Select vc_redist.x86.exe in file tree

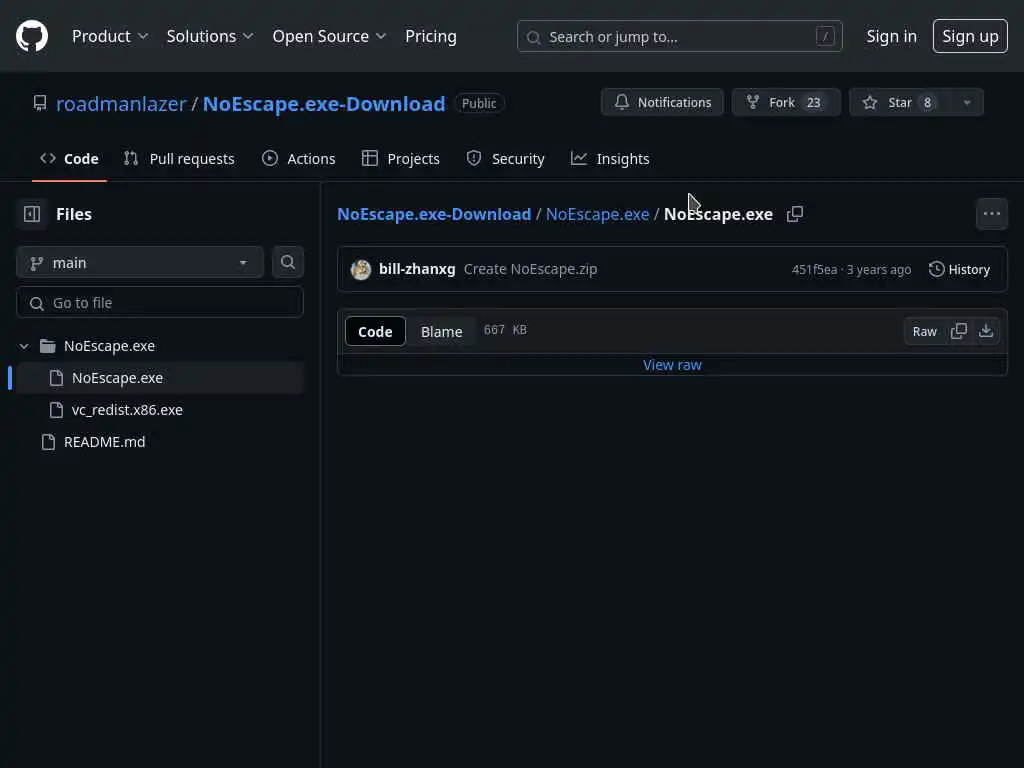click(x=127, y=410)
